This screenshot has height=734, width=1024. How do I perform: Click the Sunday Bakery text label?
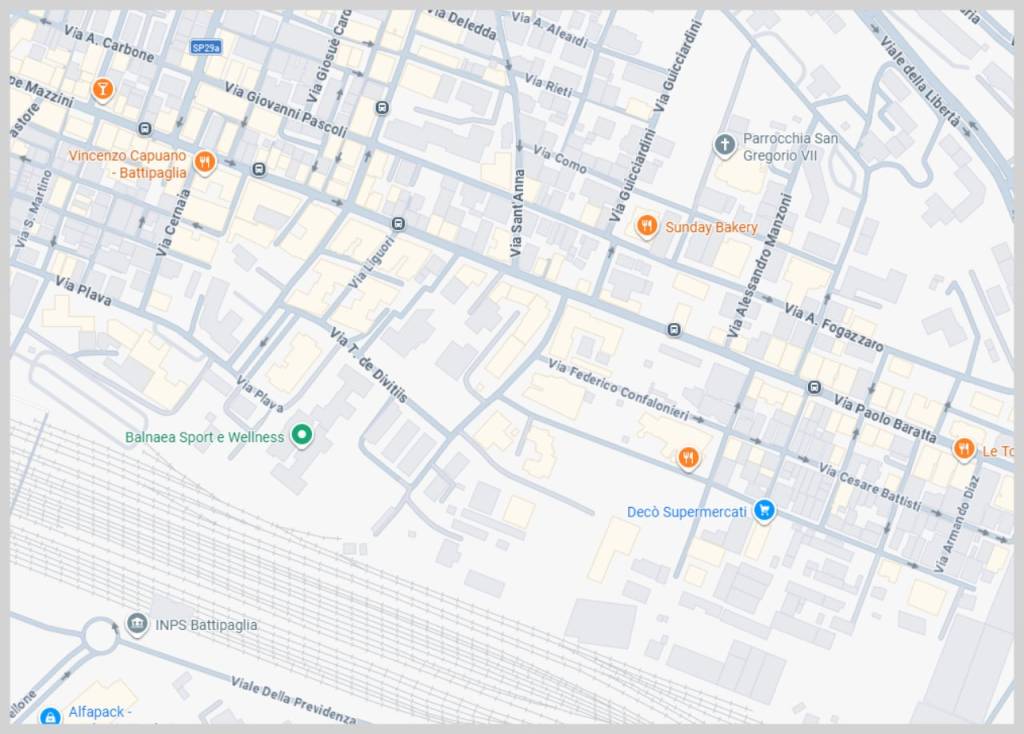click(711, 228)
